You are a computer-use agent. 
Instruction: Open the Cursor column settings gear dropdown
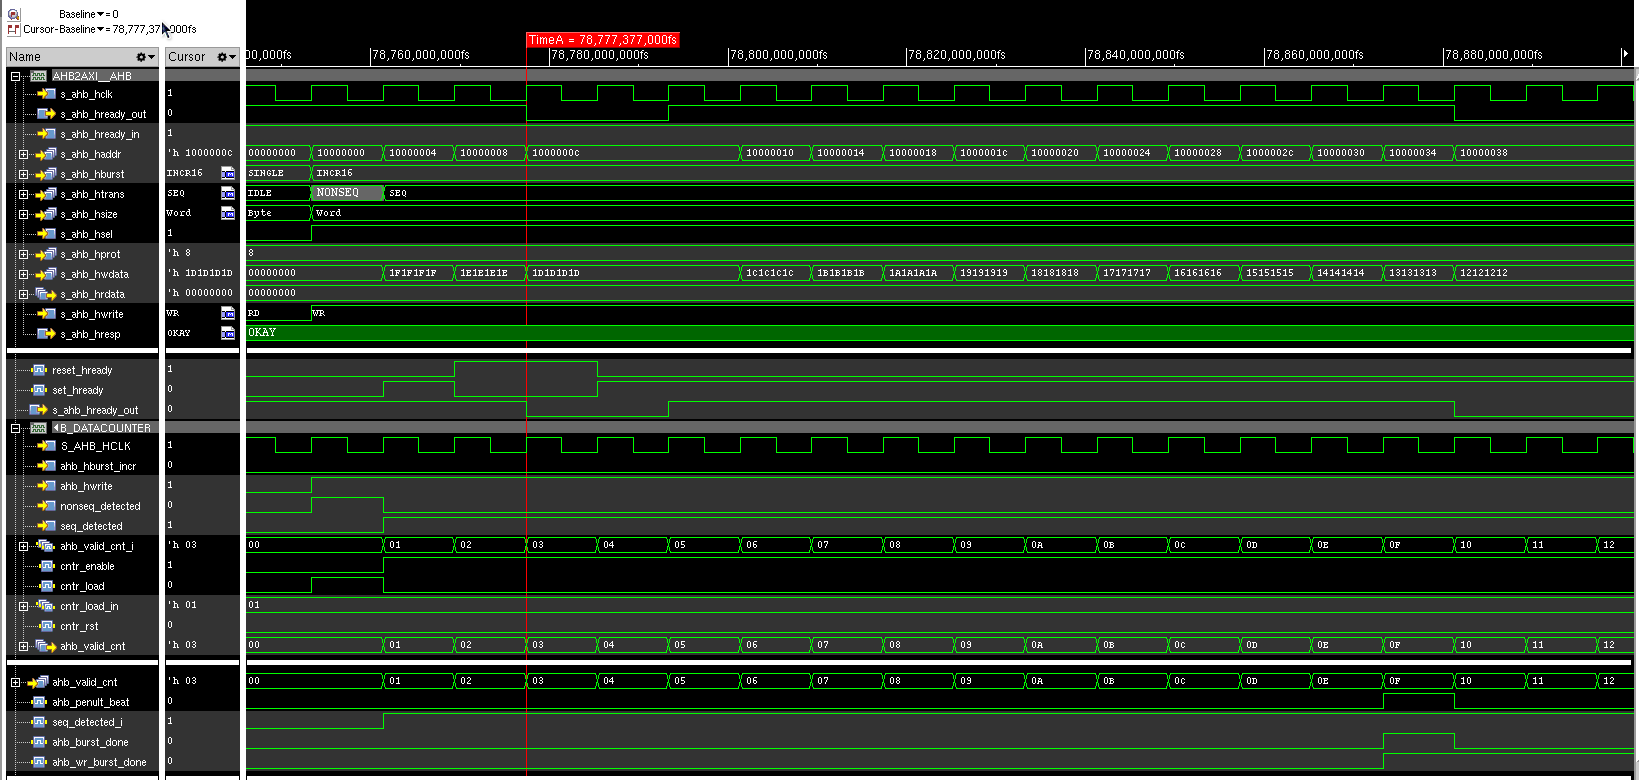[226, 57]
